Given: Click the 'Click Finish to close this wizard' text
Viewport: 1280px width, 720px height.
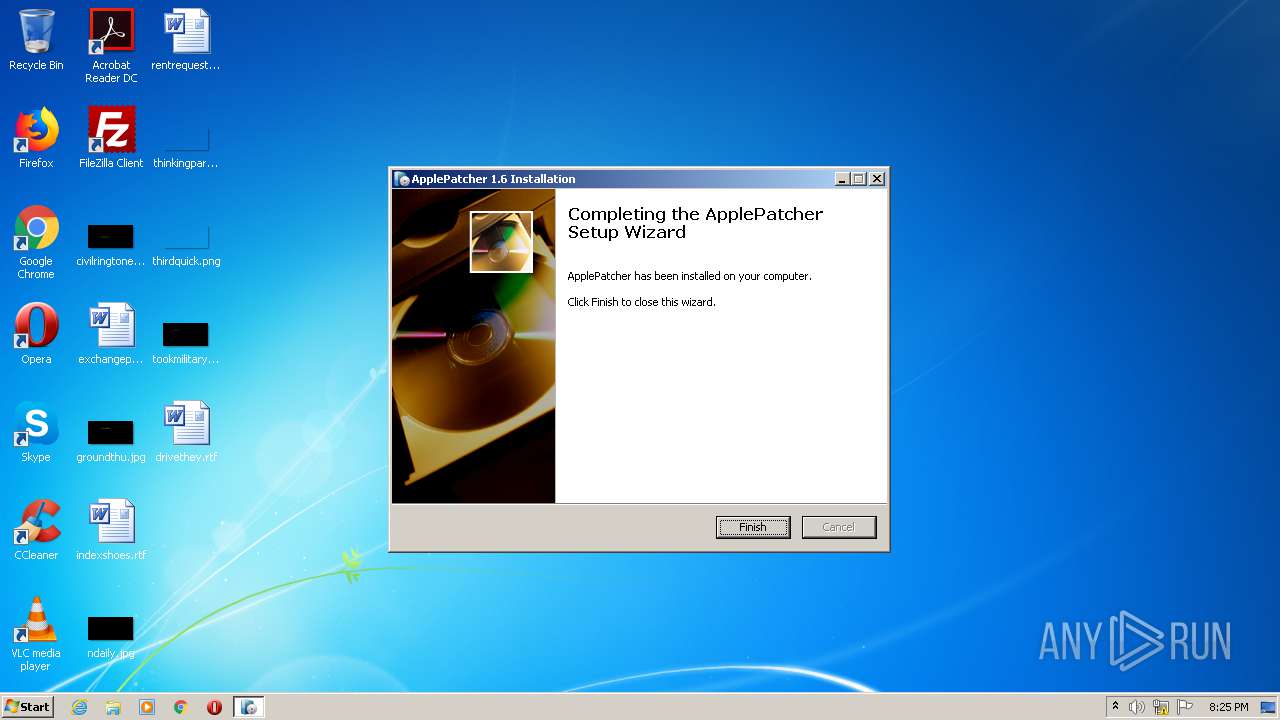Looking at the screenshot, I should (641, 302).
